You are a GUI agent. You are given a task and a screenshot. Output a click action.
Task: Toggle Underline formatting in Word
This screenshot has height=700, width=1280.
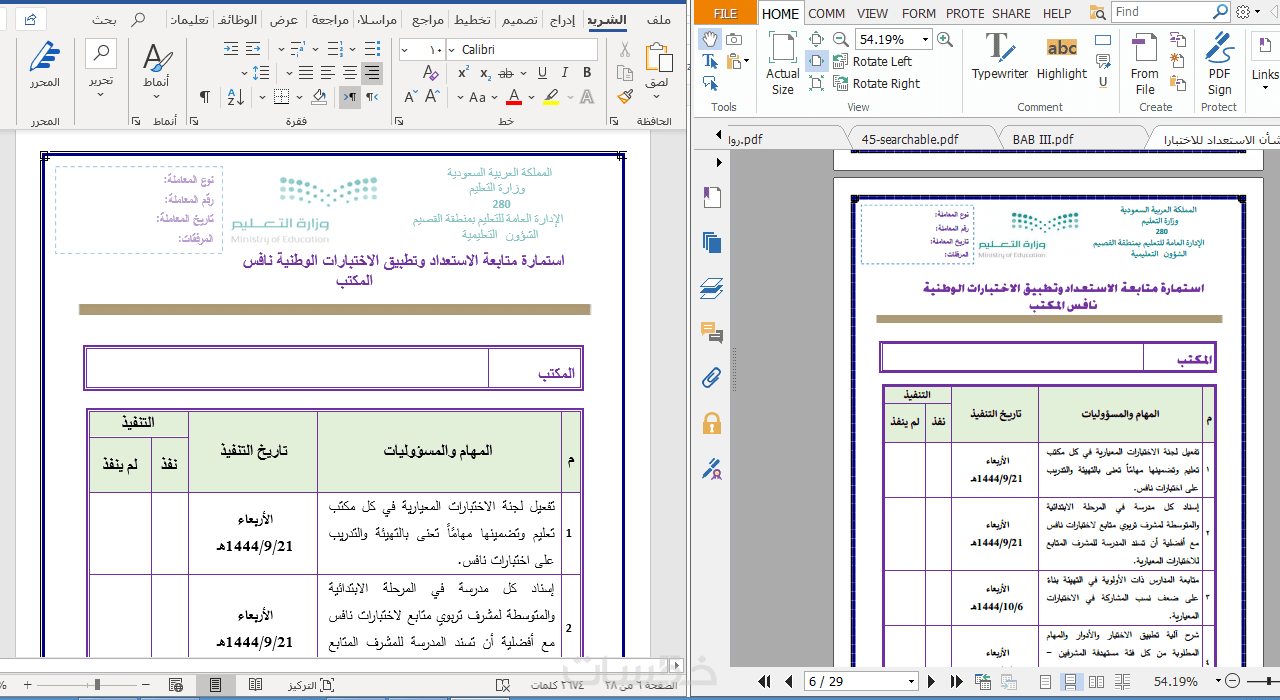(542, 73)
